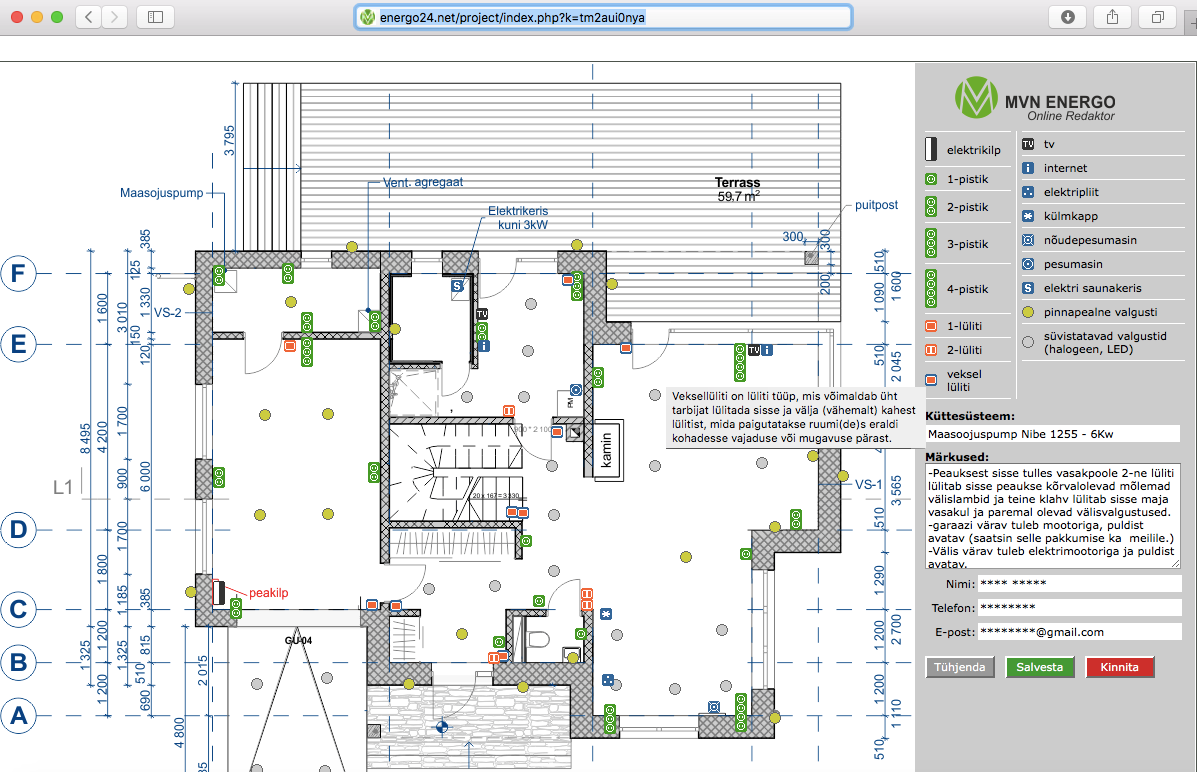Select the külmkapp icon

(x=1028, y=216)
